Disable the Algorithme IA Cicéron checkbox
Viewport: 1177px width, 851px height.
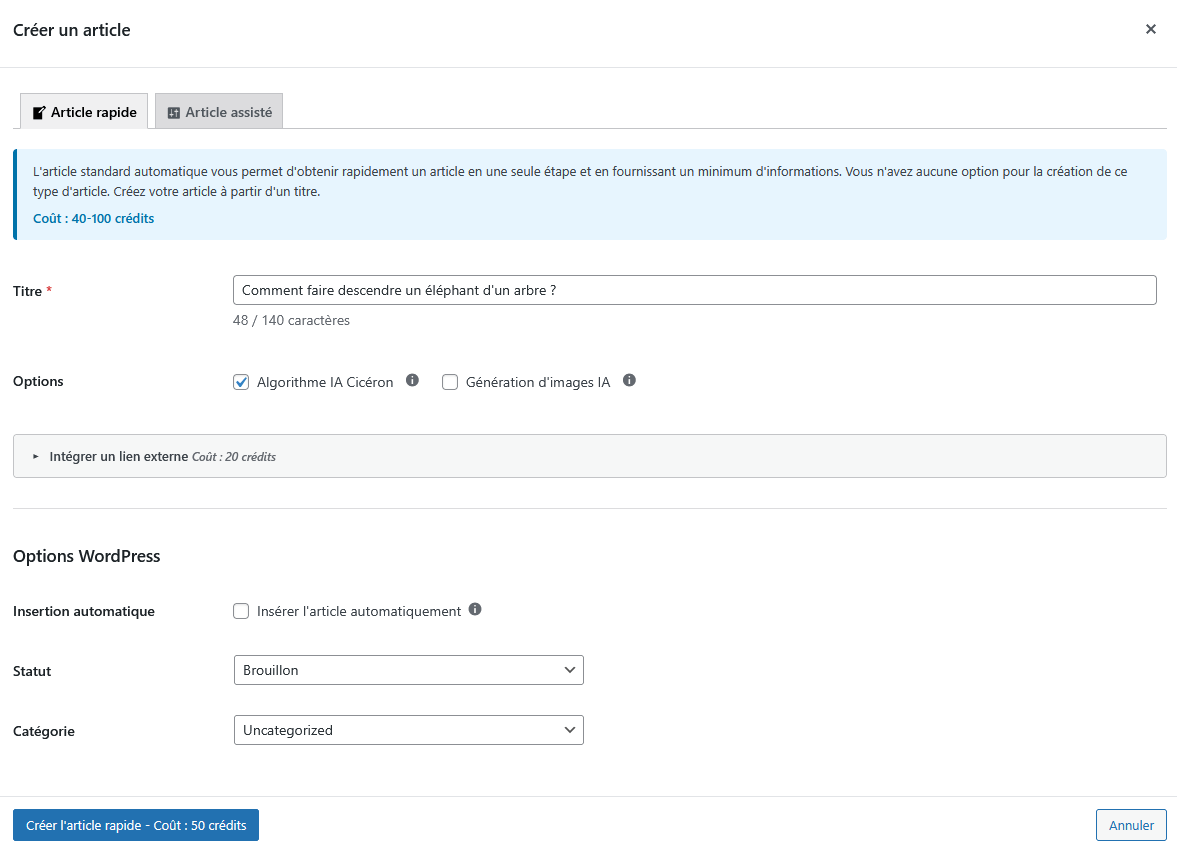241,381
